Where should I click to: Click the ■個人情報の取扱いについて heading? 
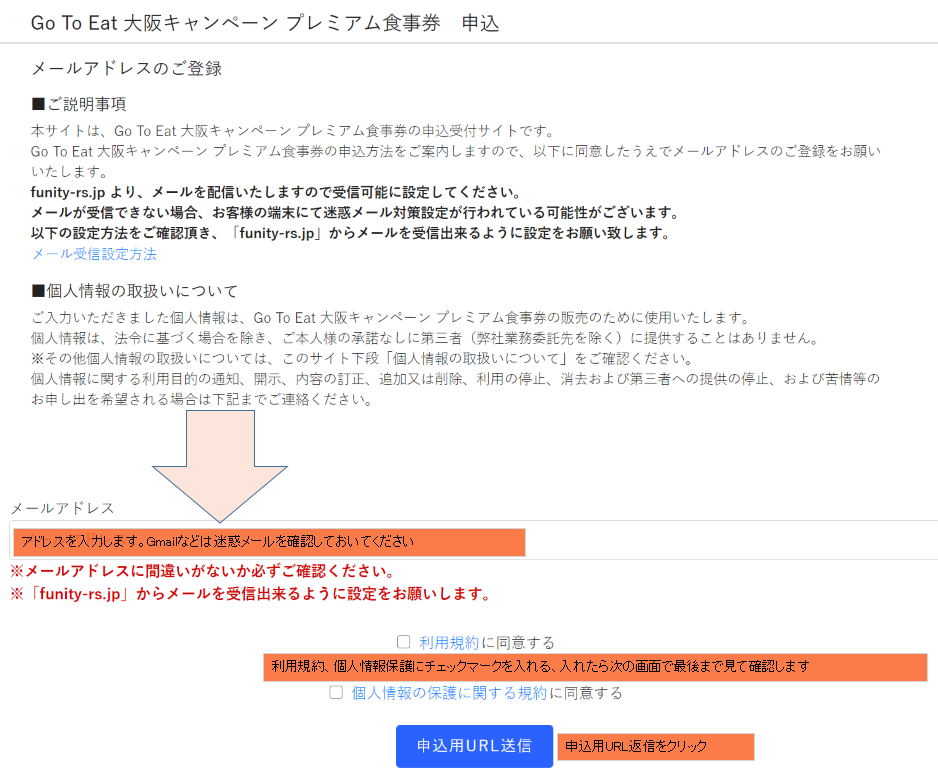pos(135,291)
